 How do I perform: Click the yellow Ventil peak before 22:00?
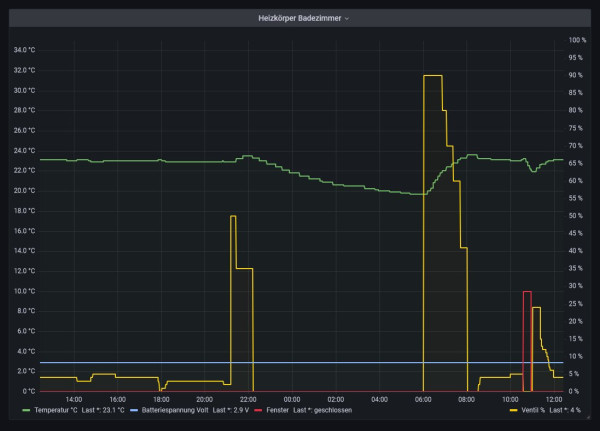[233, 217]
